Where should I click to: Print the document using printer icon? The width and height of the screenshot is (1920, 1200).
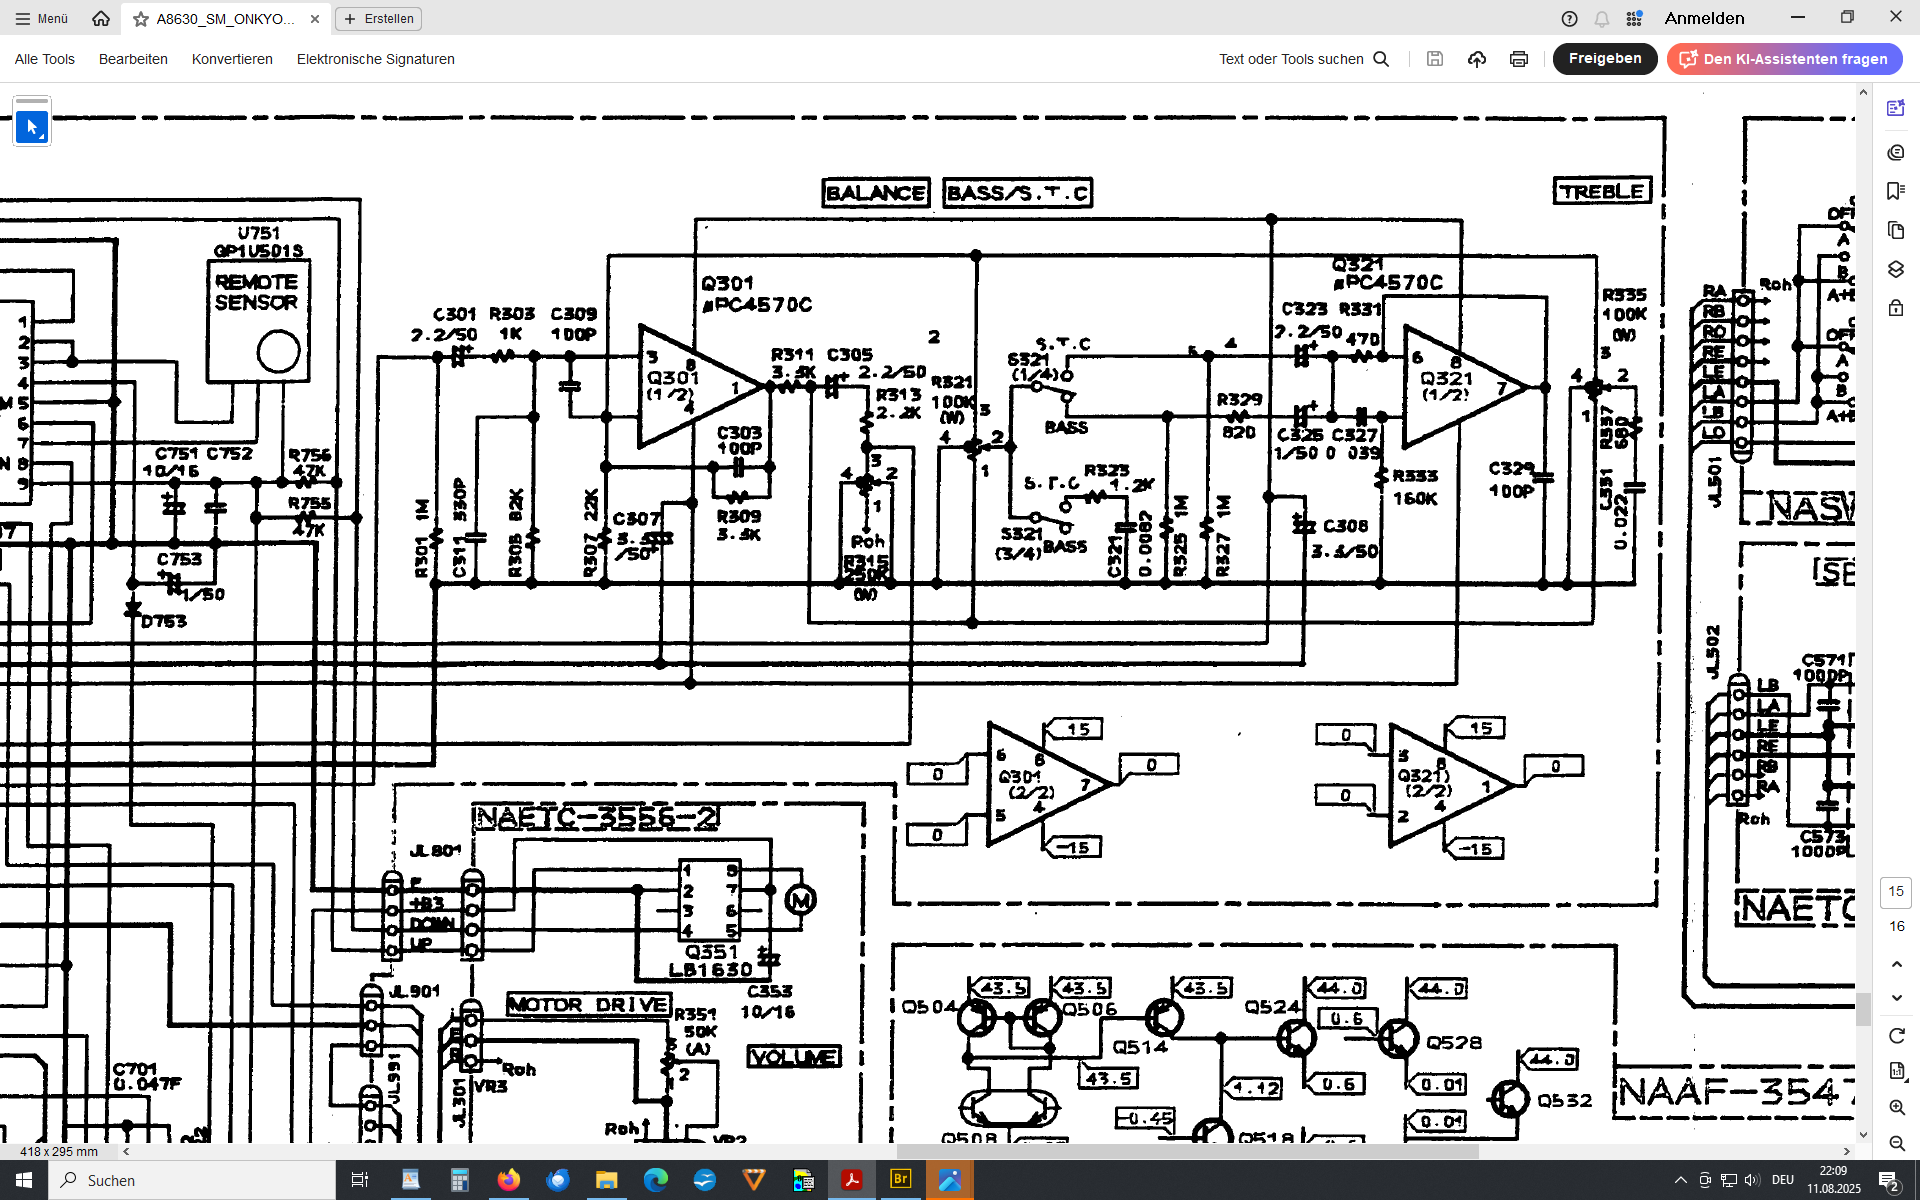(1519, 59)
